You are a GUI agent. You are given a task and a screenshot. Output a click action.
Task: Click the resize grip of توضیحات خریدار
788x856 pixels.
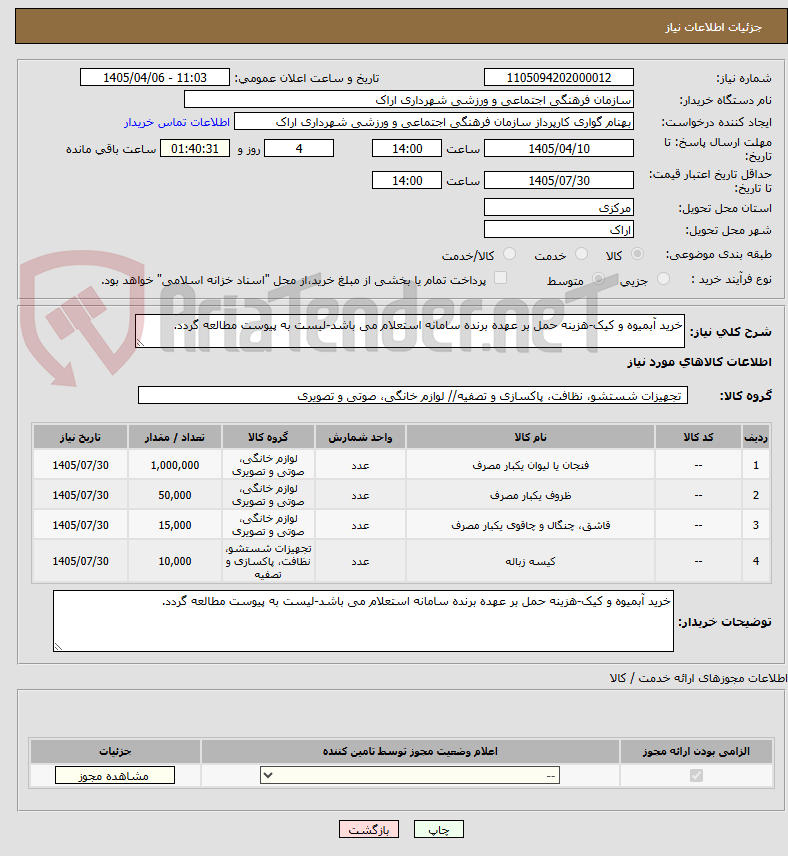[58, 647]
